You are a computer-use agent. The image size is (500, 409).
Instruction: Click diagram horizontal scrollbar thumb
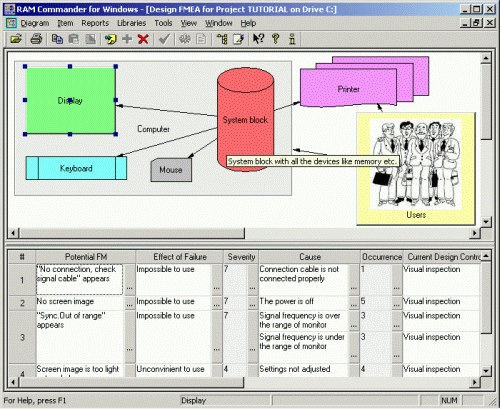pos(132,233)
